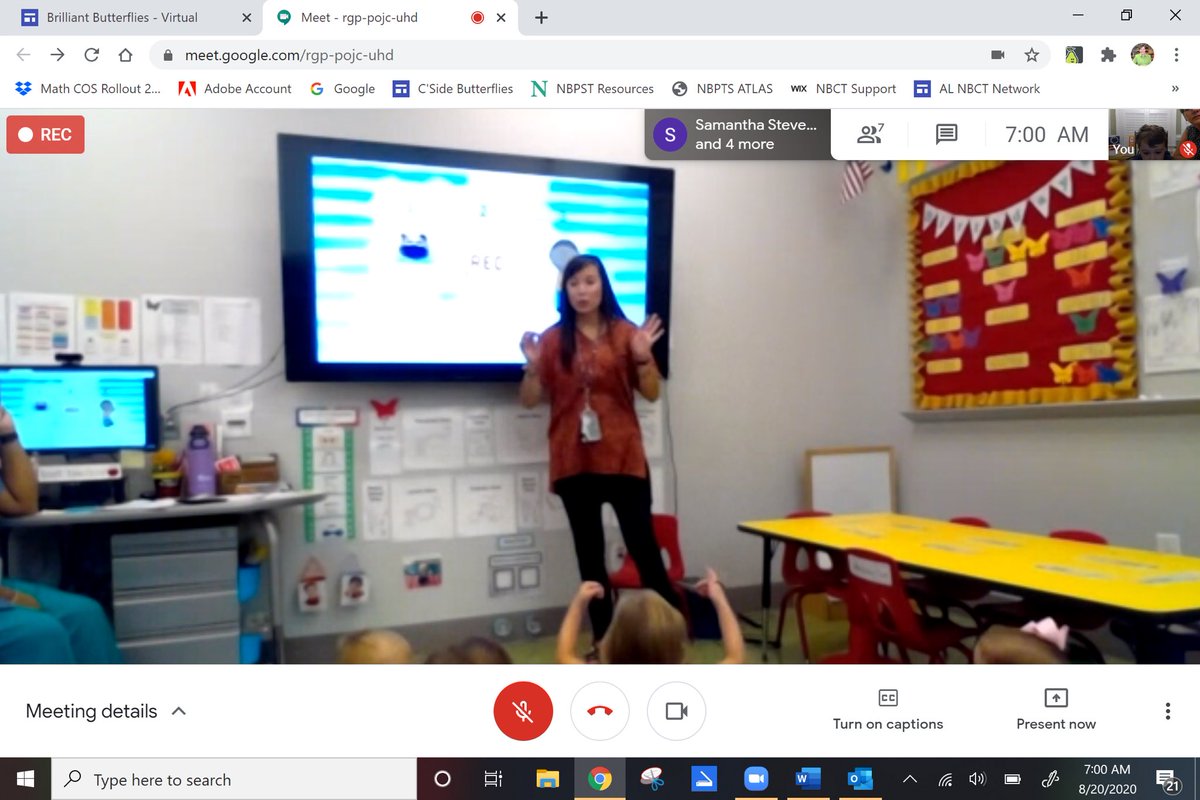Open Outlook from taskbar
1200x800 pixels.
click(x=859, y=779)
